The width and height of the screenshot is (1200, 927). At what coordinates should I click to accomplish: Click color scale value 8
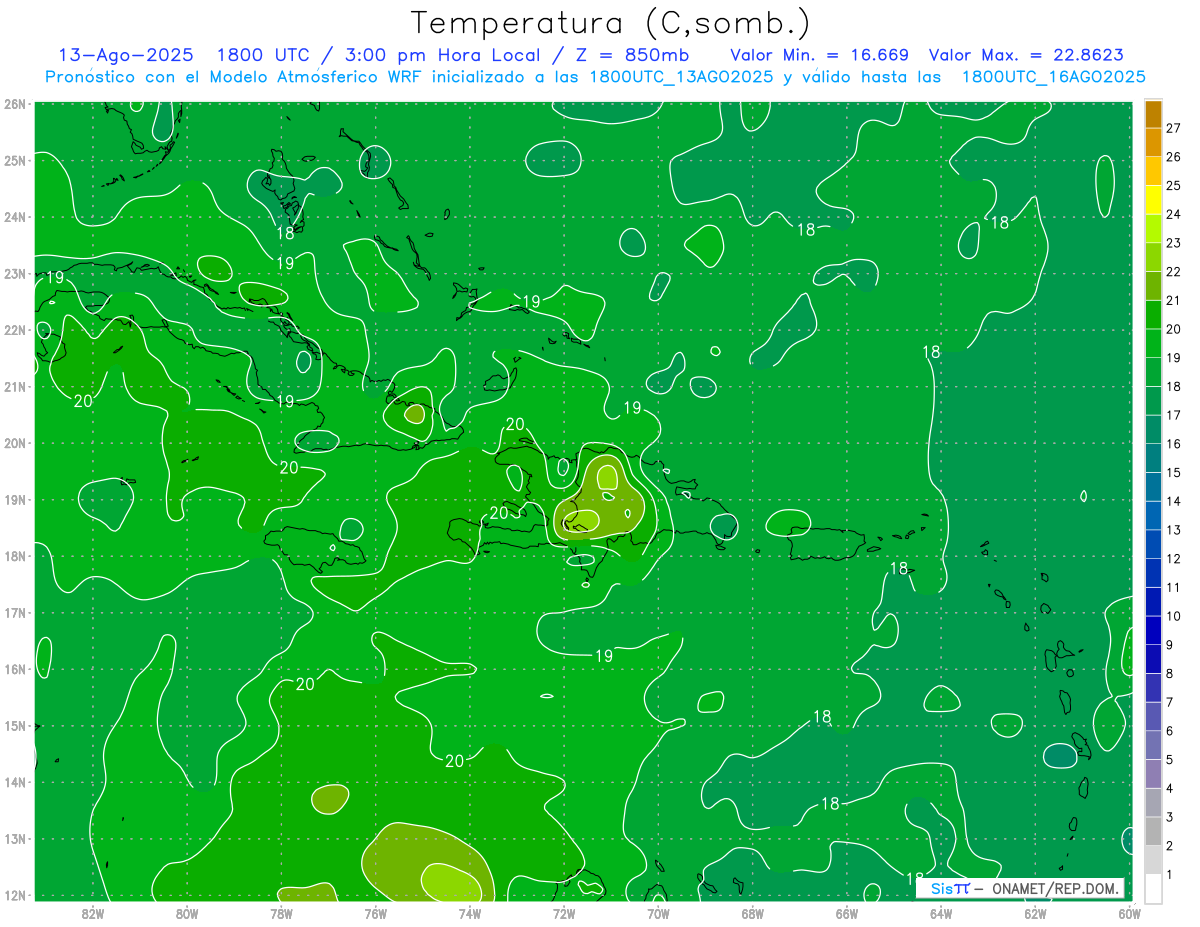(x=1170, y=674)
